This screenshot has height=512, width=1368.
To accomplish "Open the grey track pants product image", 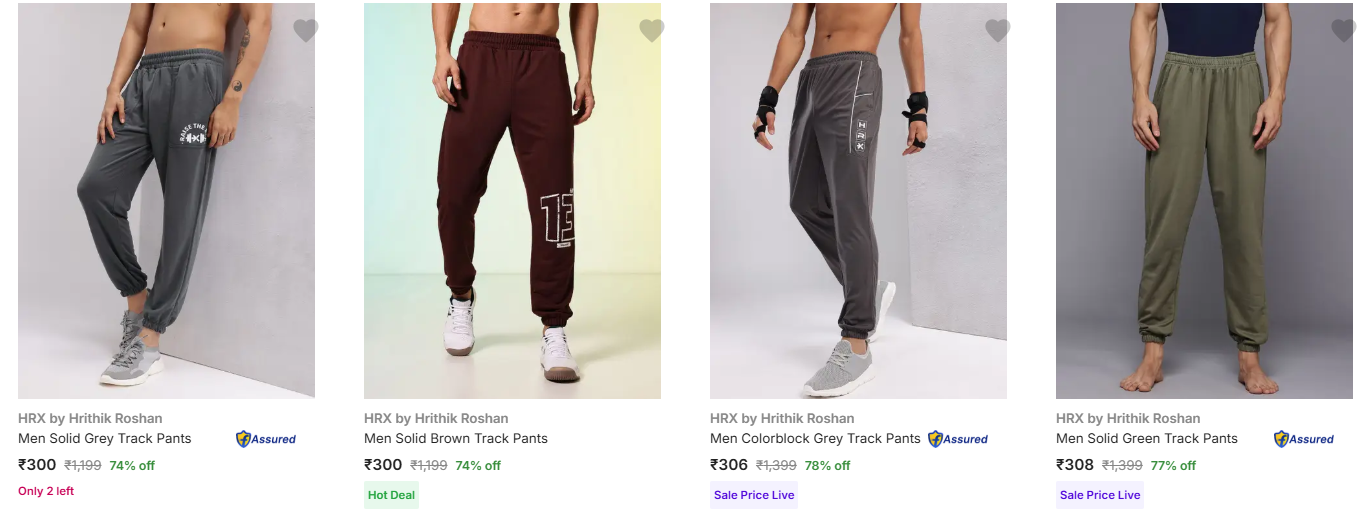I will pyautogui.click(x=166, y=201).
